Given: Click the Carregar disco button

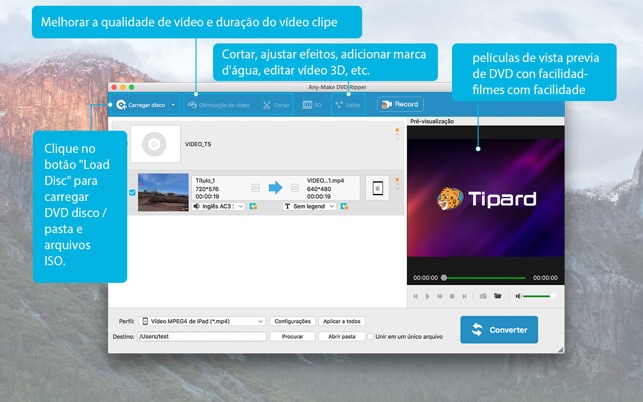Looking at the screenshot, I should point(140,105).
